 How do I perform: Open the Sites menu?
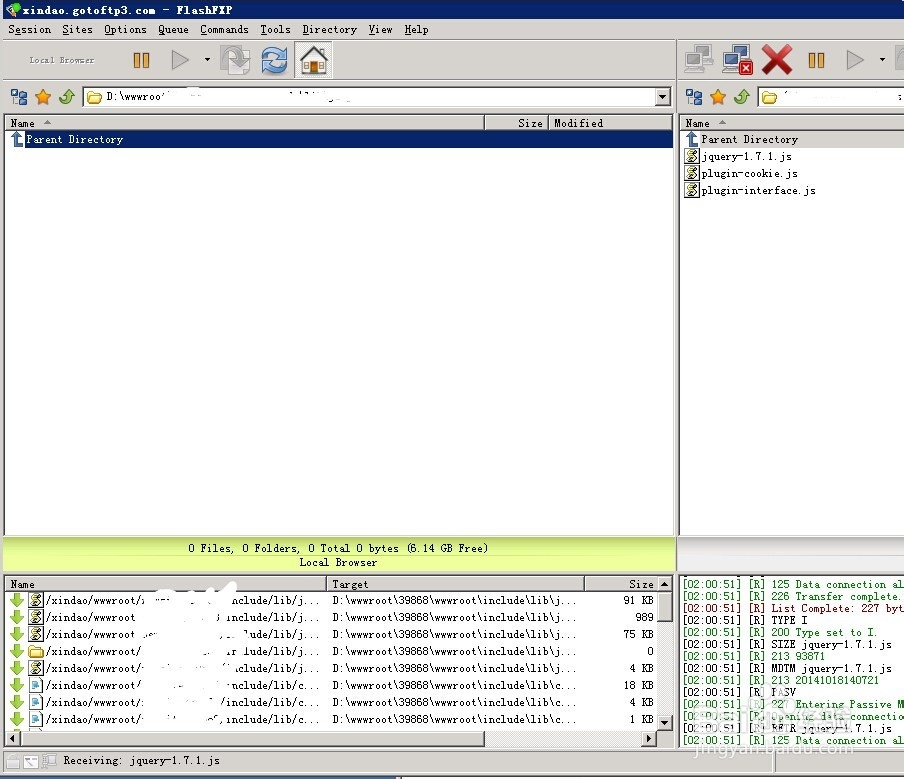(77, 29)
